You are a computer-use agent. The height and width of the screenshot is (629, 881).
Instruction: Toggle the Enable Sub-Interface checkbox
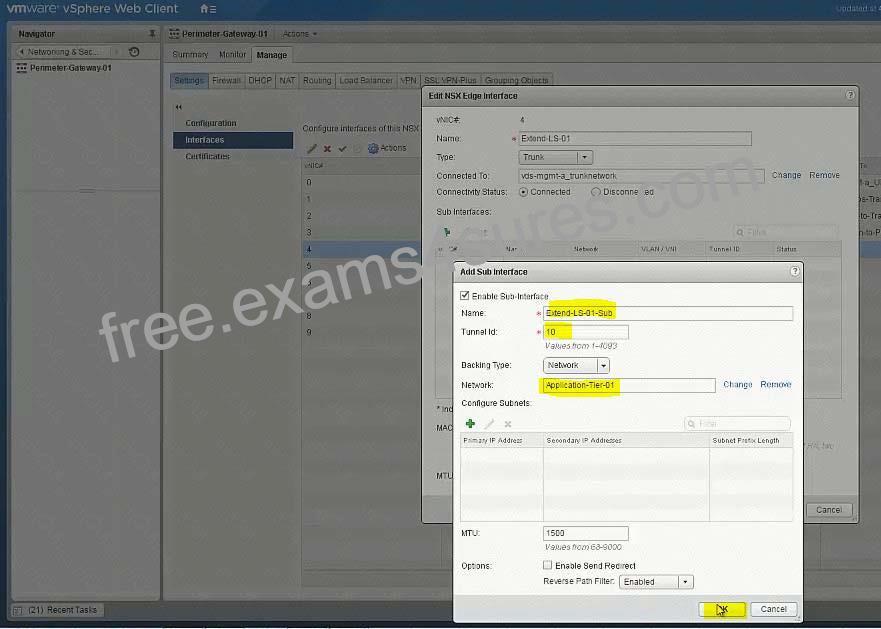pos(465,296)
